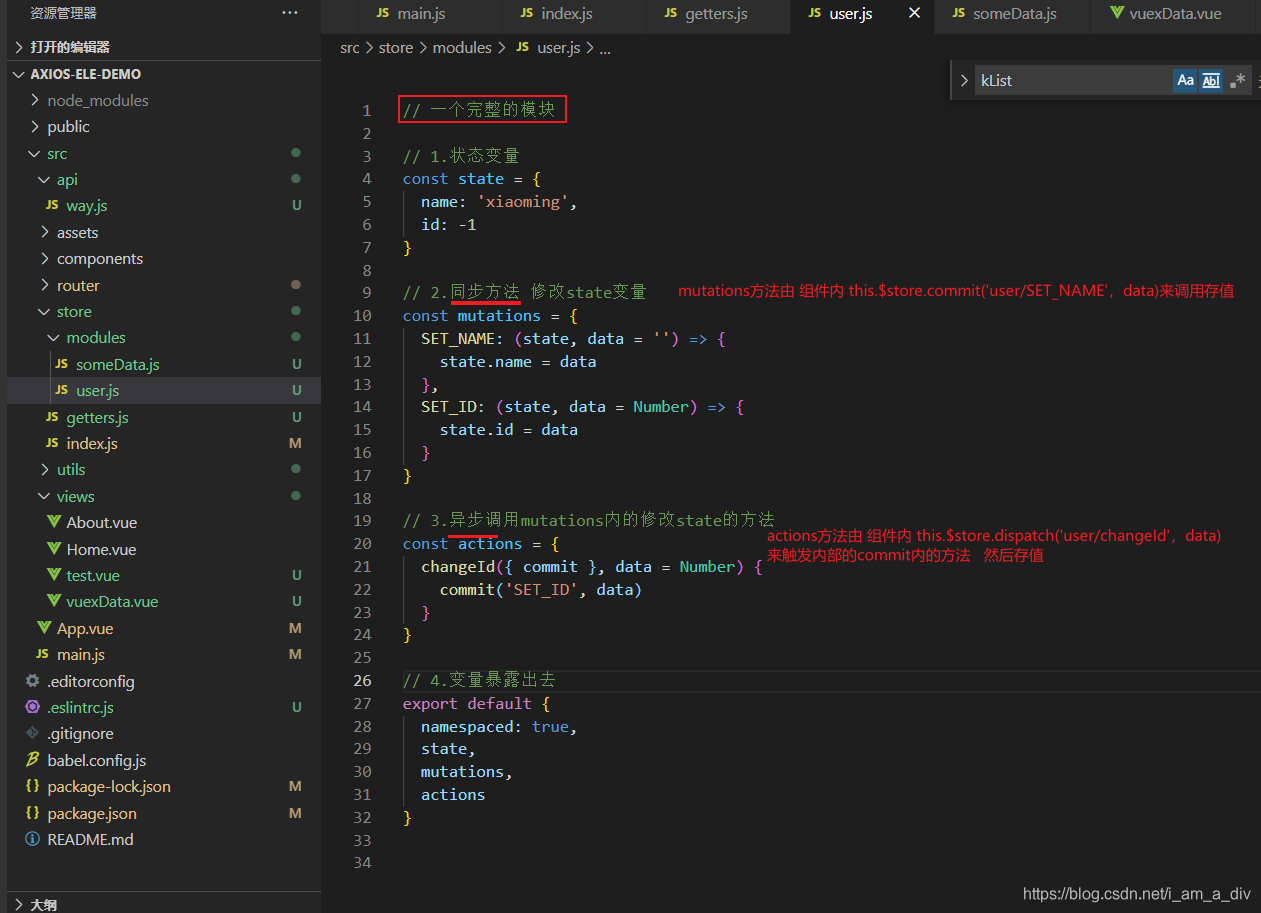1261x913 pixels.
Task: Close the user.js editor tab
Action: pos(914,13)
